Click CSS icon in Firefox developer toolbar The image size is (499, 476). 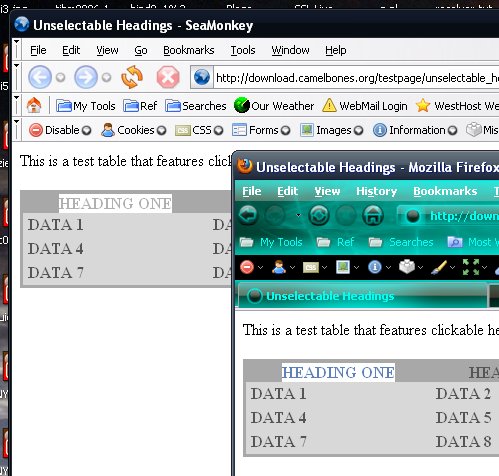311,267
